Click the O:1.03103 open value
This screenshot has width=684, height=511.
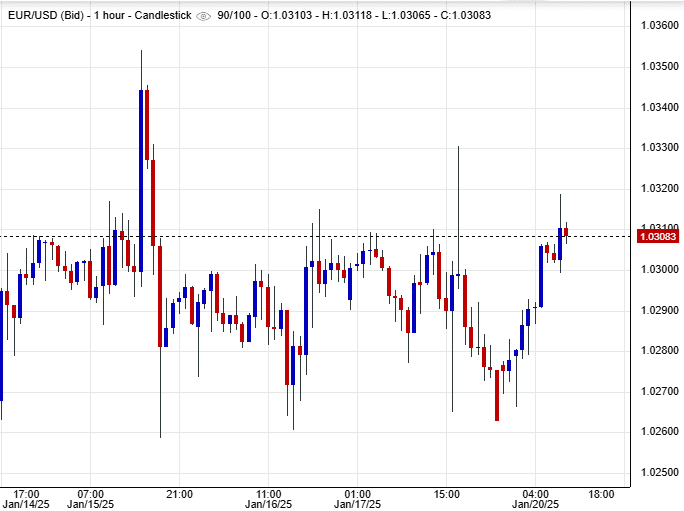[287, 15]
